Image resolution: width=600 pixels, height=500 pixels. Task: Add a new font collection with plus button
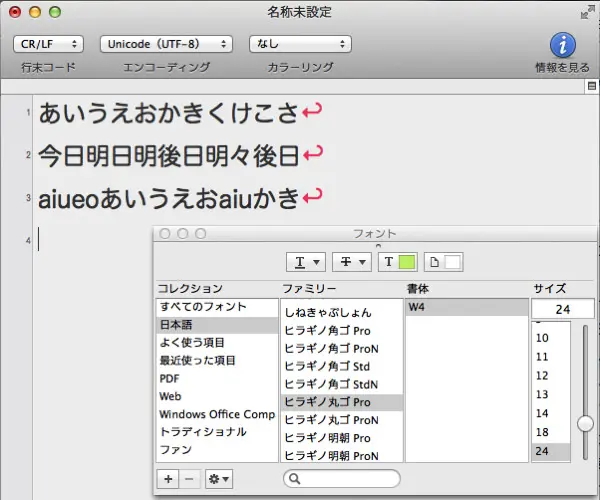[x=168, y=479]
